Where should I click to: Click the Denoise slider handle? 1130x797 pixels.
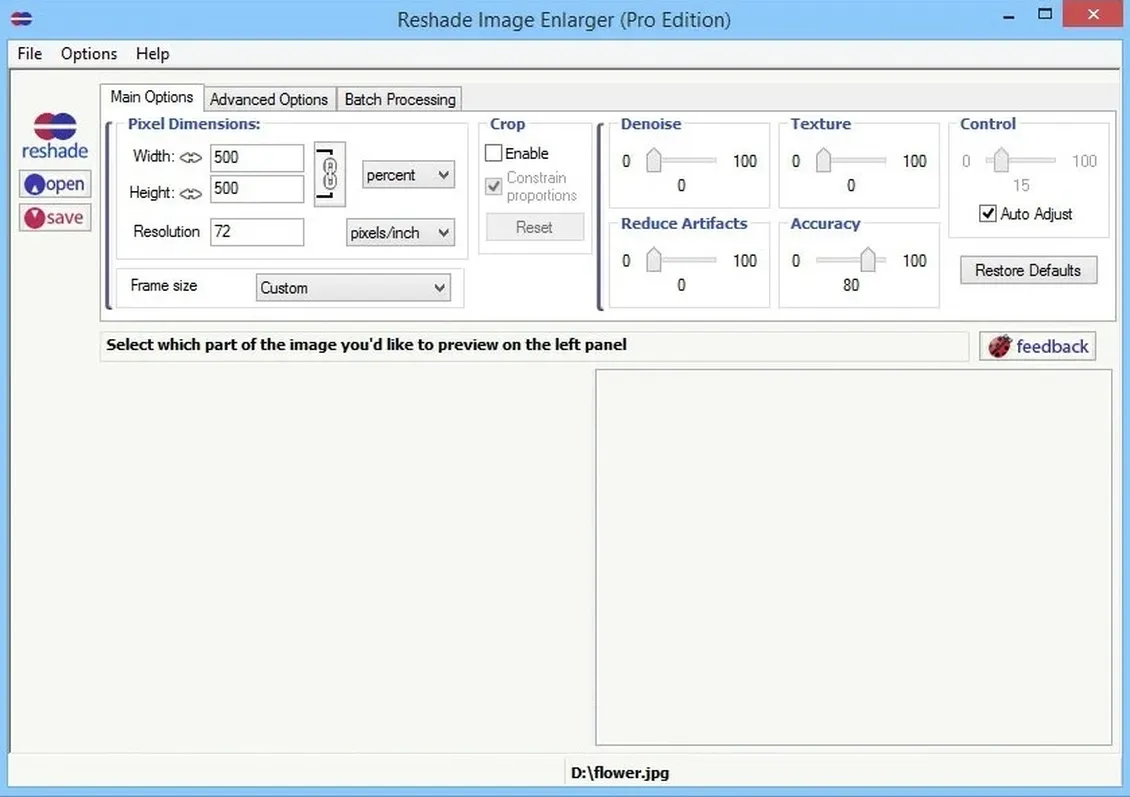[x=654, y=160]
